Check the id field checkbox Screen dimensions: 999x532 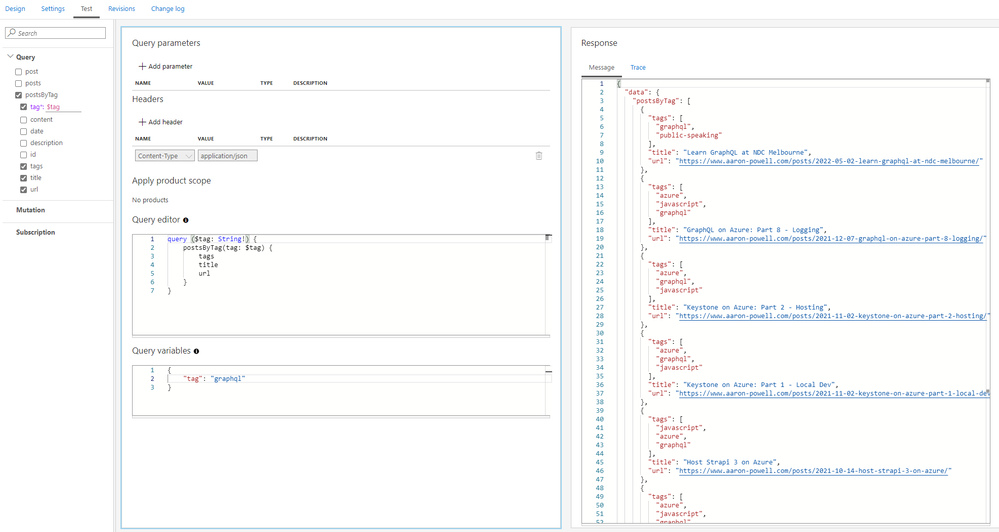point(24,155)
